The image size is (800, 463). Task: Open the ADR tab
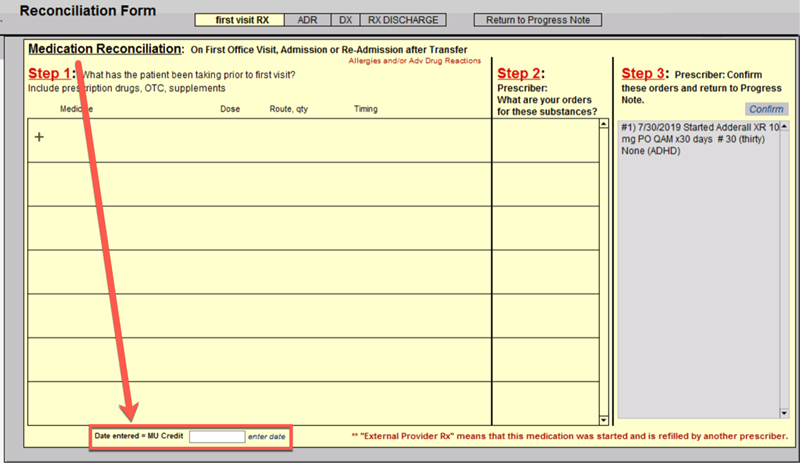point(307,20)
